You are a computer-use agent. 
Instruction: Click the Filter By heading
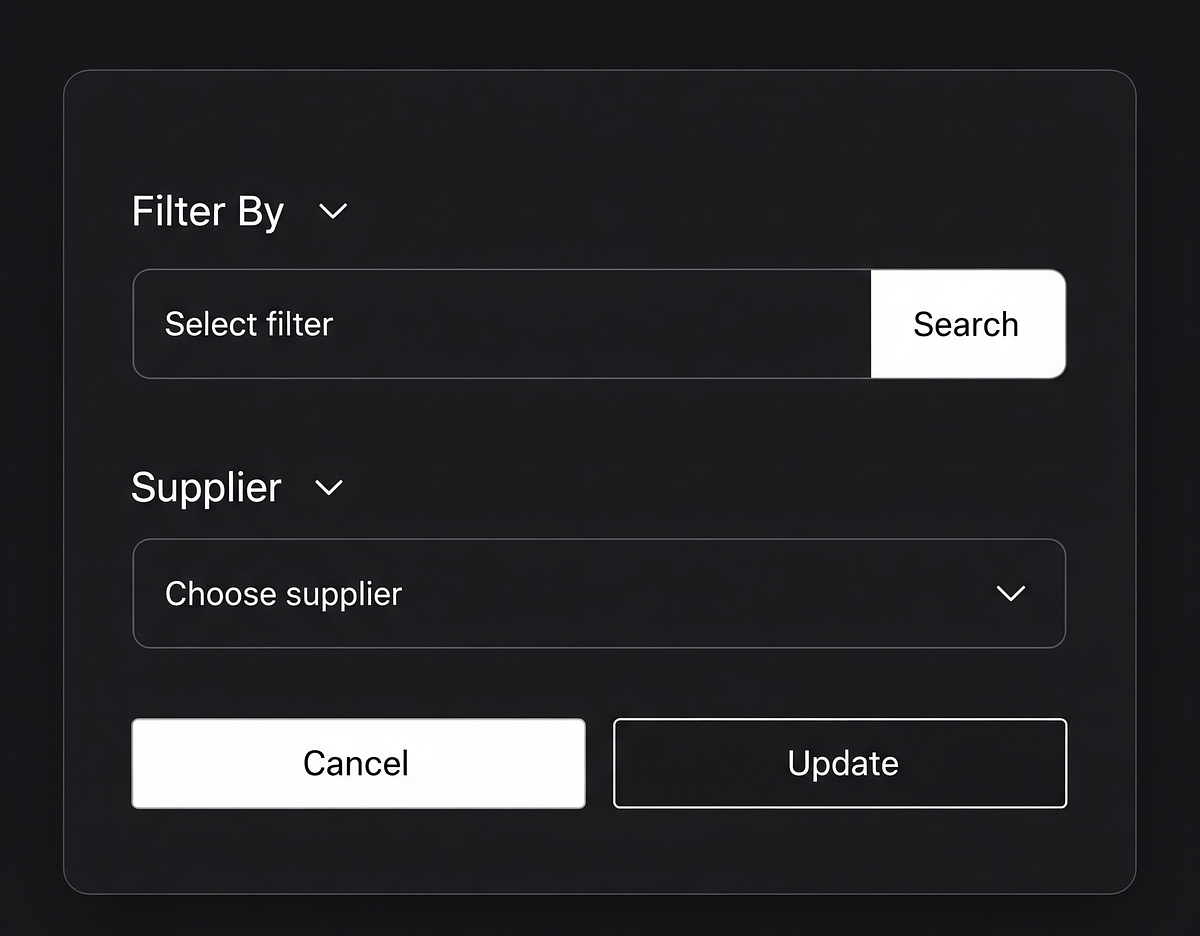pyautogui.click(x=207, y=212)
